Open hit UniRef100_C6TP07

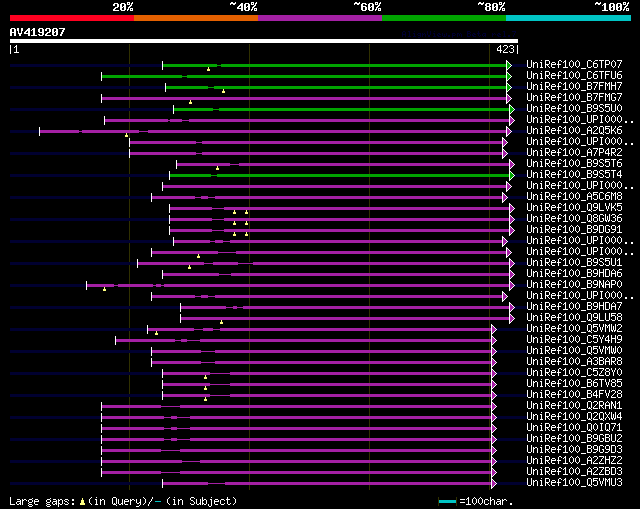(x=574, y=64)
